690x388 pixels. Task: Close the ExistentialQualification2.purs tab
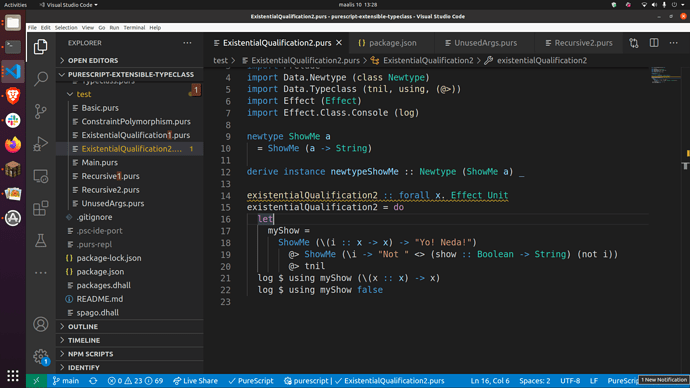pos(339,43)
